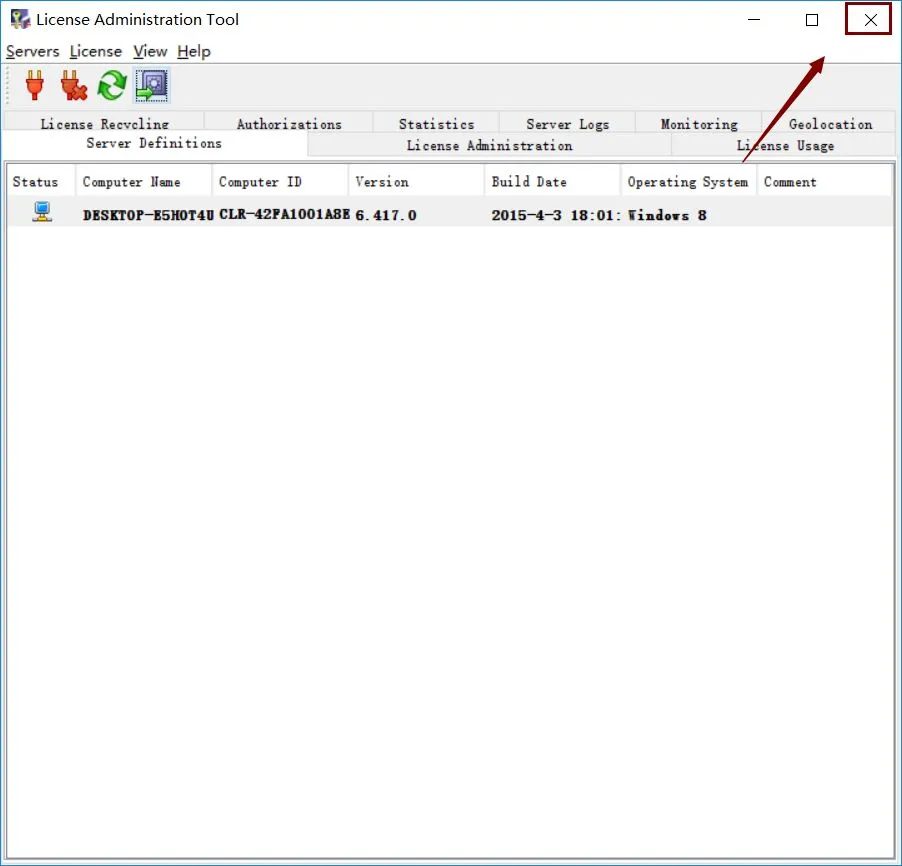Select the DESKTOP-E5H0T4U computer name cell

(148, 215)
